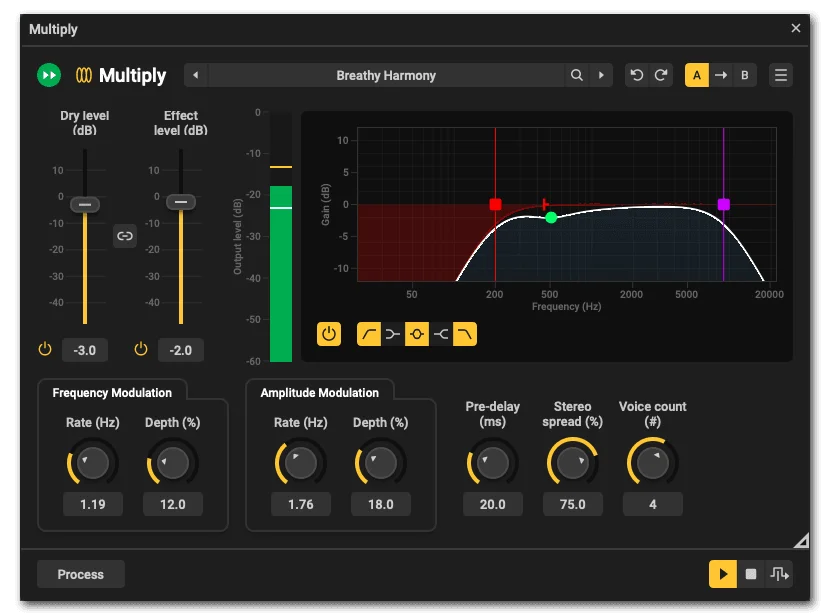Click the Effect level slider handle

point(181,202)
